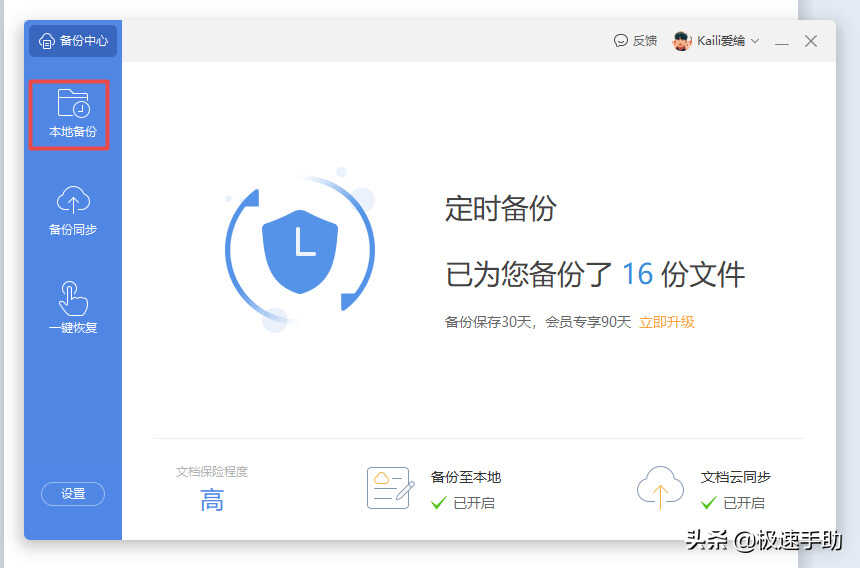Click the shield clock backup graphic
Screen dimensions: 860x568
coord(300,250)
